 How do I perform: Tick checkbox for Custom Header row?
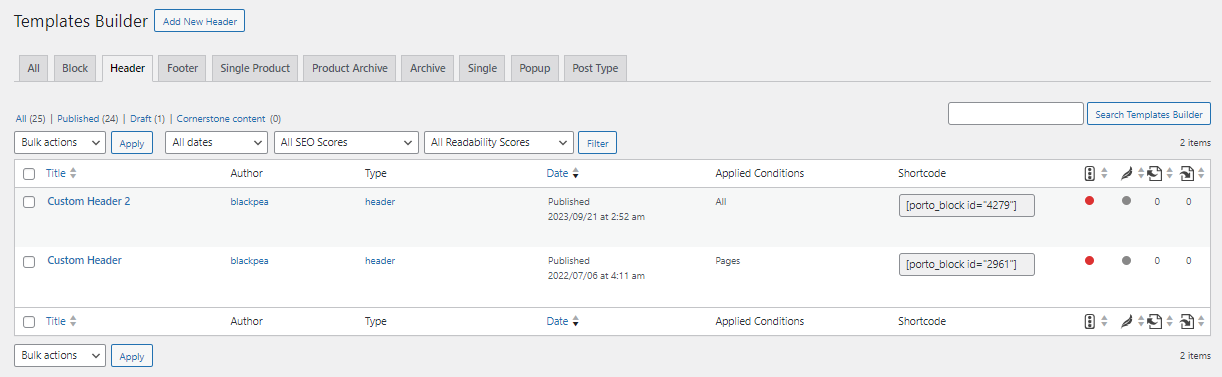[x=29, y=261]
